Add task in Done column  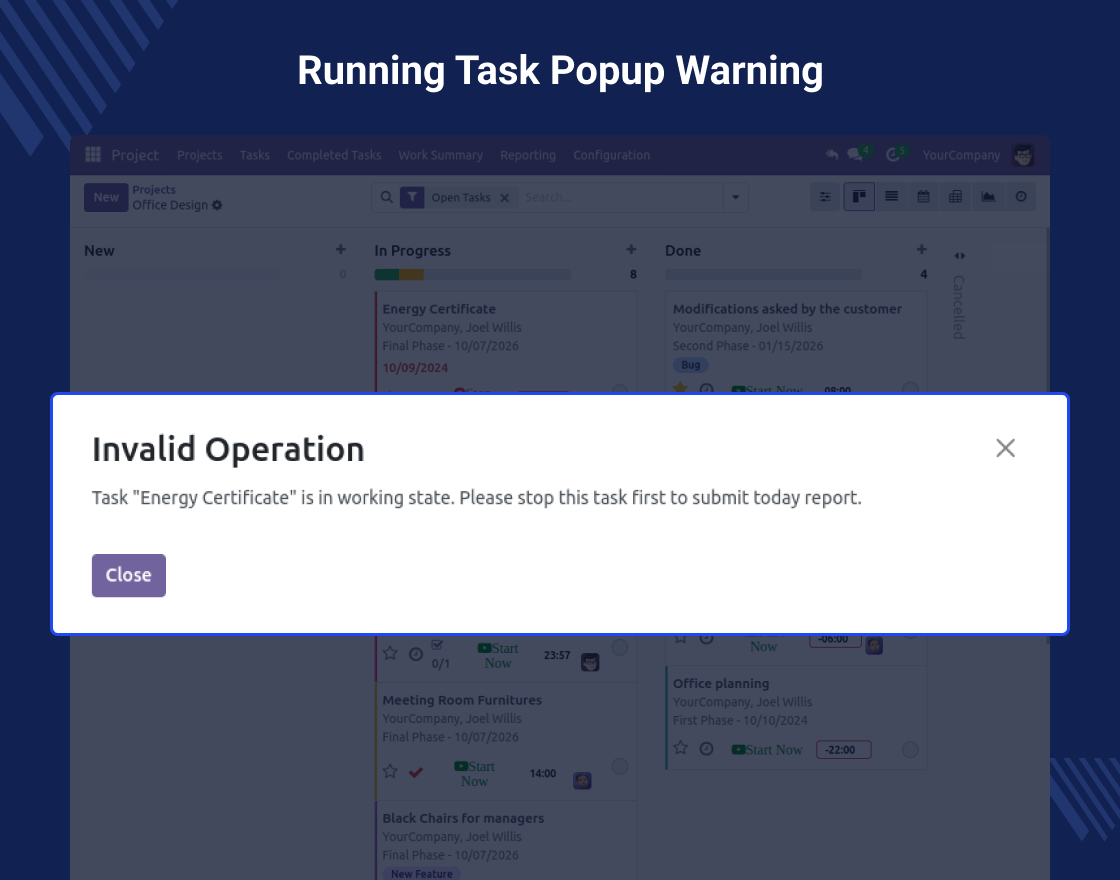click(921, 249)
